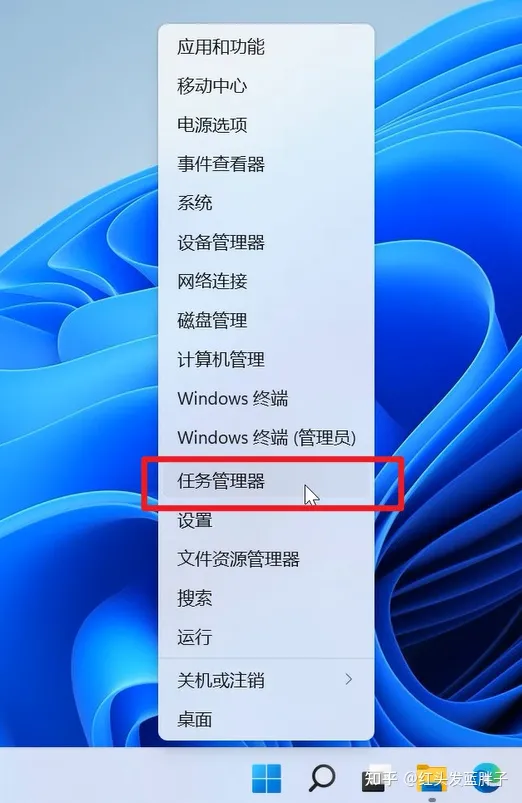Click the taskbar search magnifier icon
The height and width of the screenshot is (803, 522).
[x=322, y=778]
